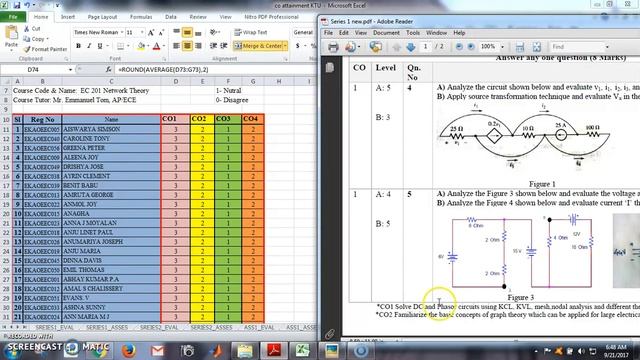The height and width of the screenshot is (360, 640).
Task: Click the Paste icon in Excel ribbon
Action: tap(11, 33)
